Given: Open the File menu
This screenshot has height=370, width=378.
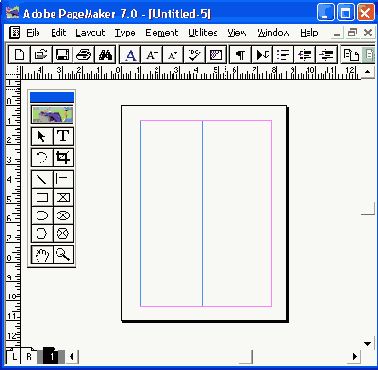Looking at the screenshot, I should [x=33, y=33].
